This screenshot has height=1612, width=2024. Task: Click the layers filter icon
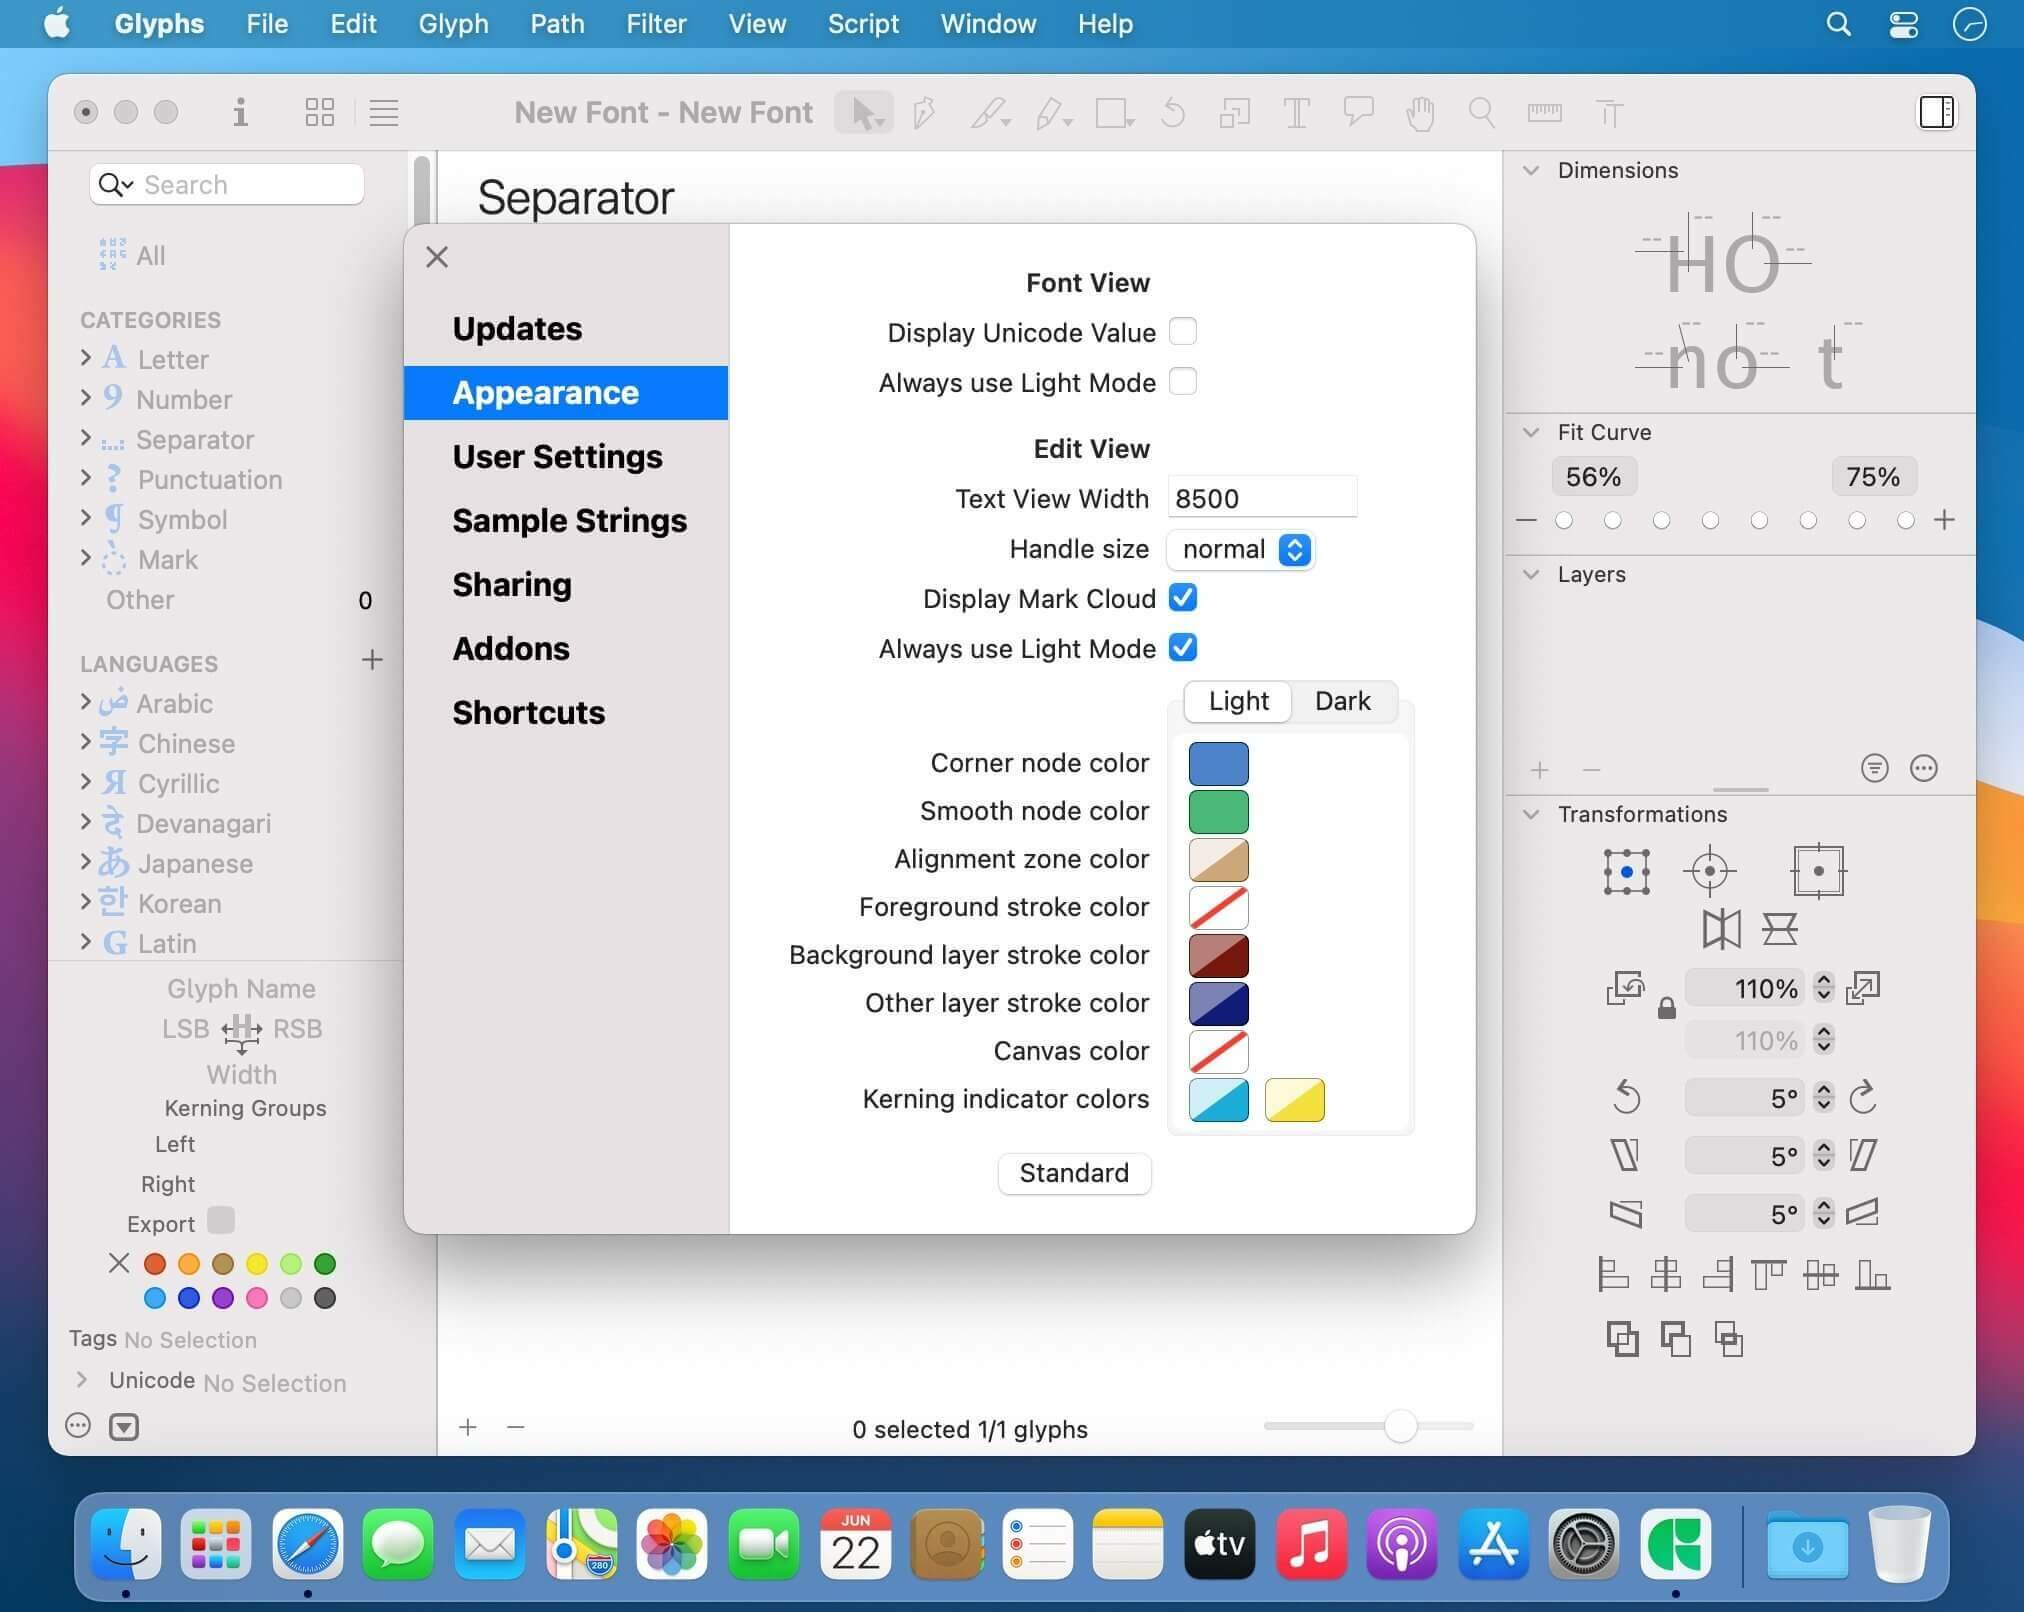[1874, 768]
